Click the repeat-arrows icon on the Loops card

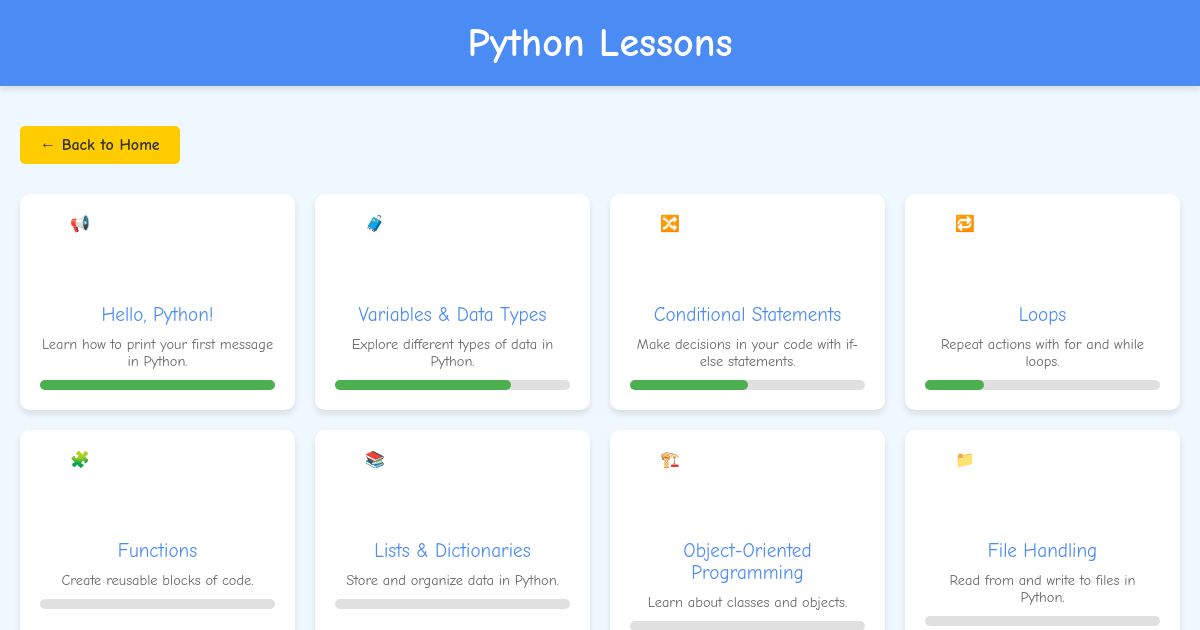click(964, 223)
